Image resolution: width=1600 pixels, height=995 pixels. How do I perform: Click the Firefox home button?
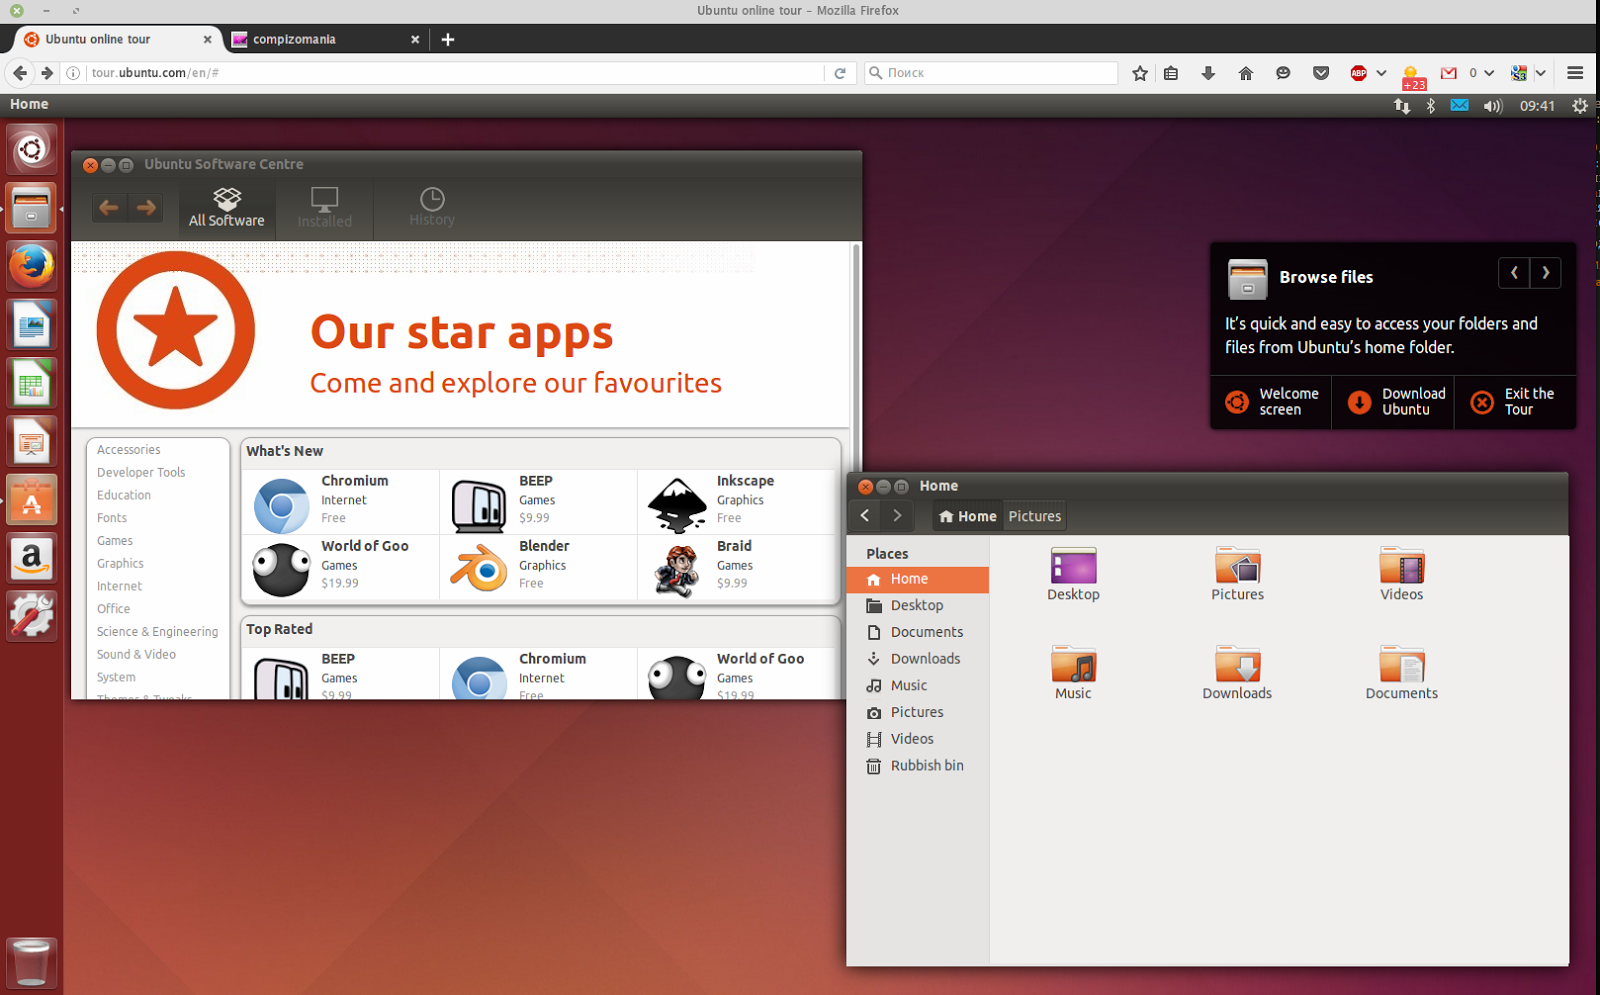[x=1246, y=73]
